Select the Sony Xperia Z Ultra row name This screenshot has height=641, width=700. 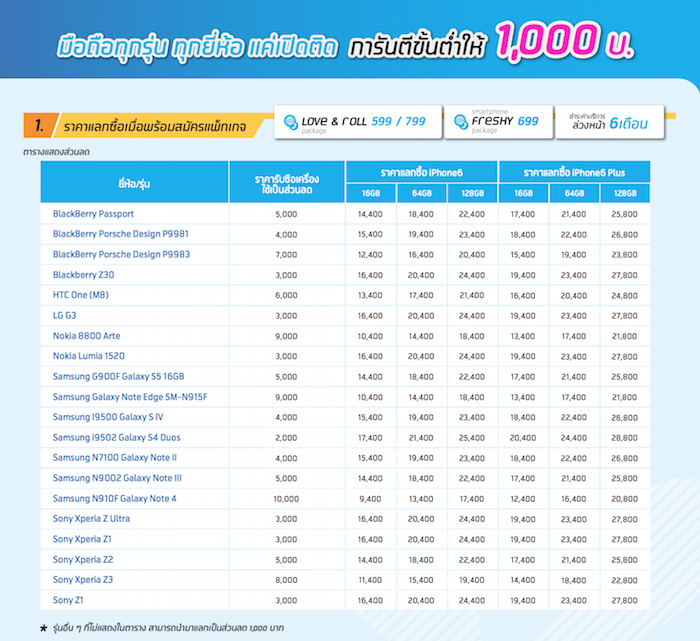pyautogui.click(x=92, y=519)
